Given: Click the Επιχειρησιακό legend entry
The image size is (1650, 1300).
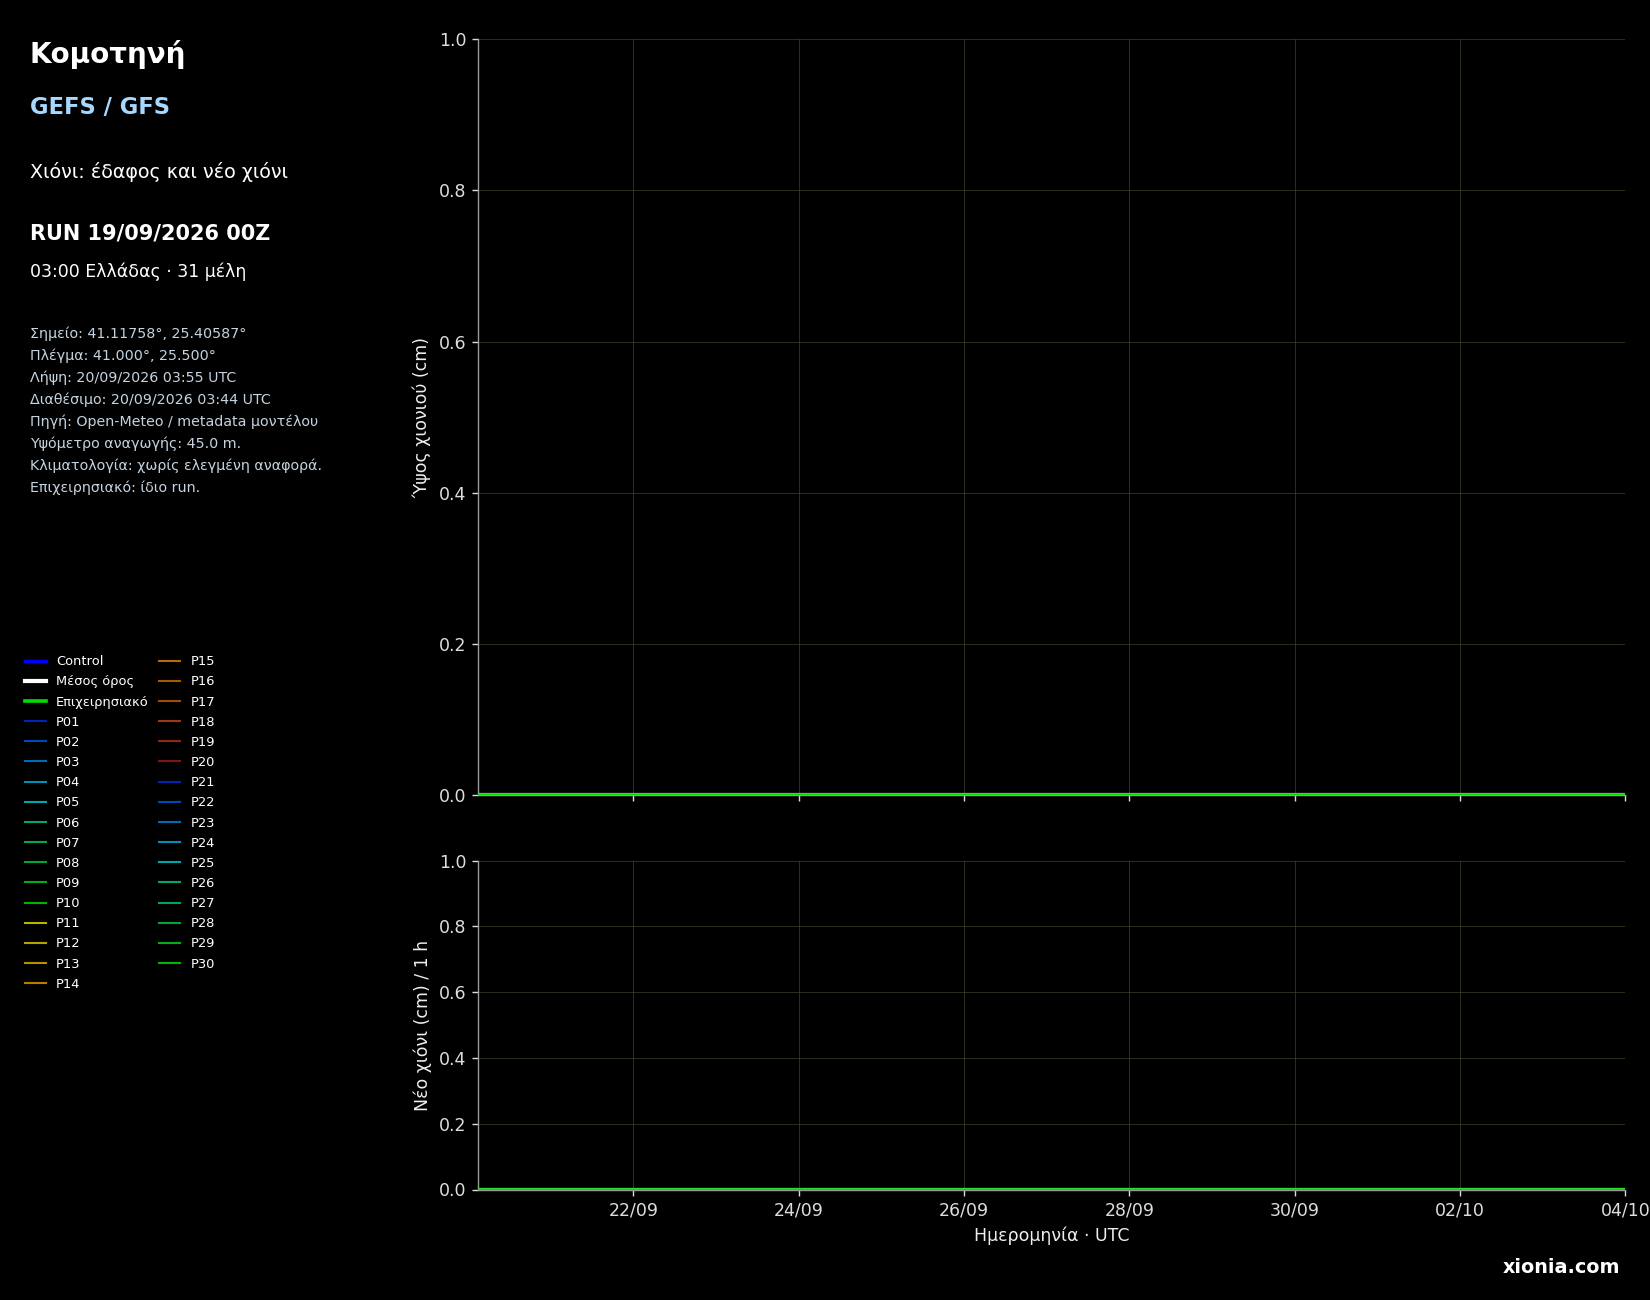Looking at the screenshot, I should (86, 702).
